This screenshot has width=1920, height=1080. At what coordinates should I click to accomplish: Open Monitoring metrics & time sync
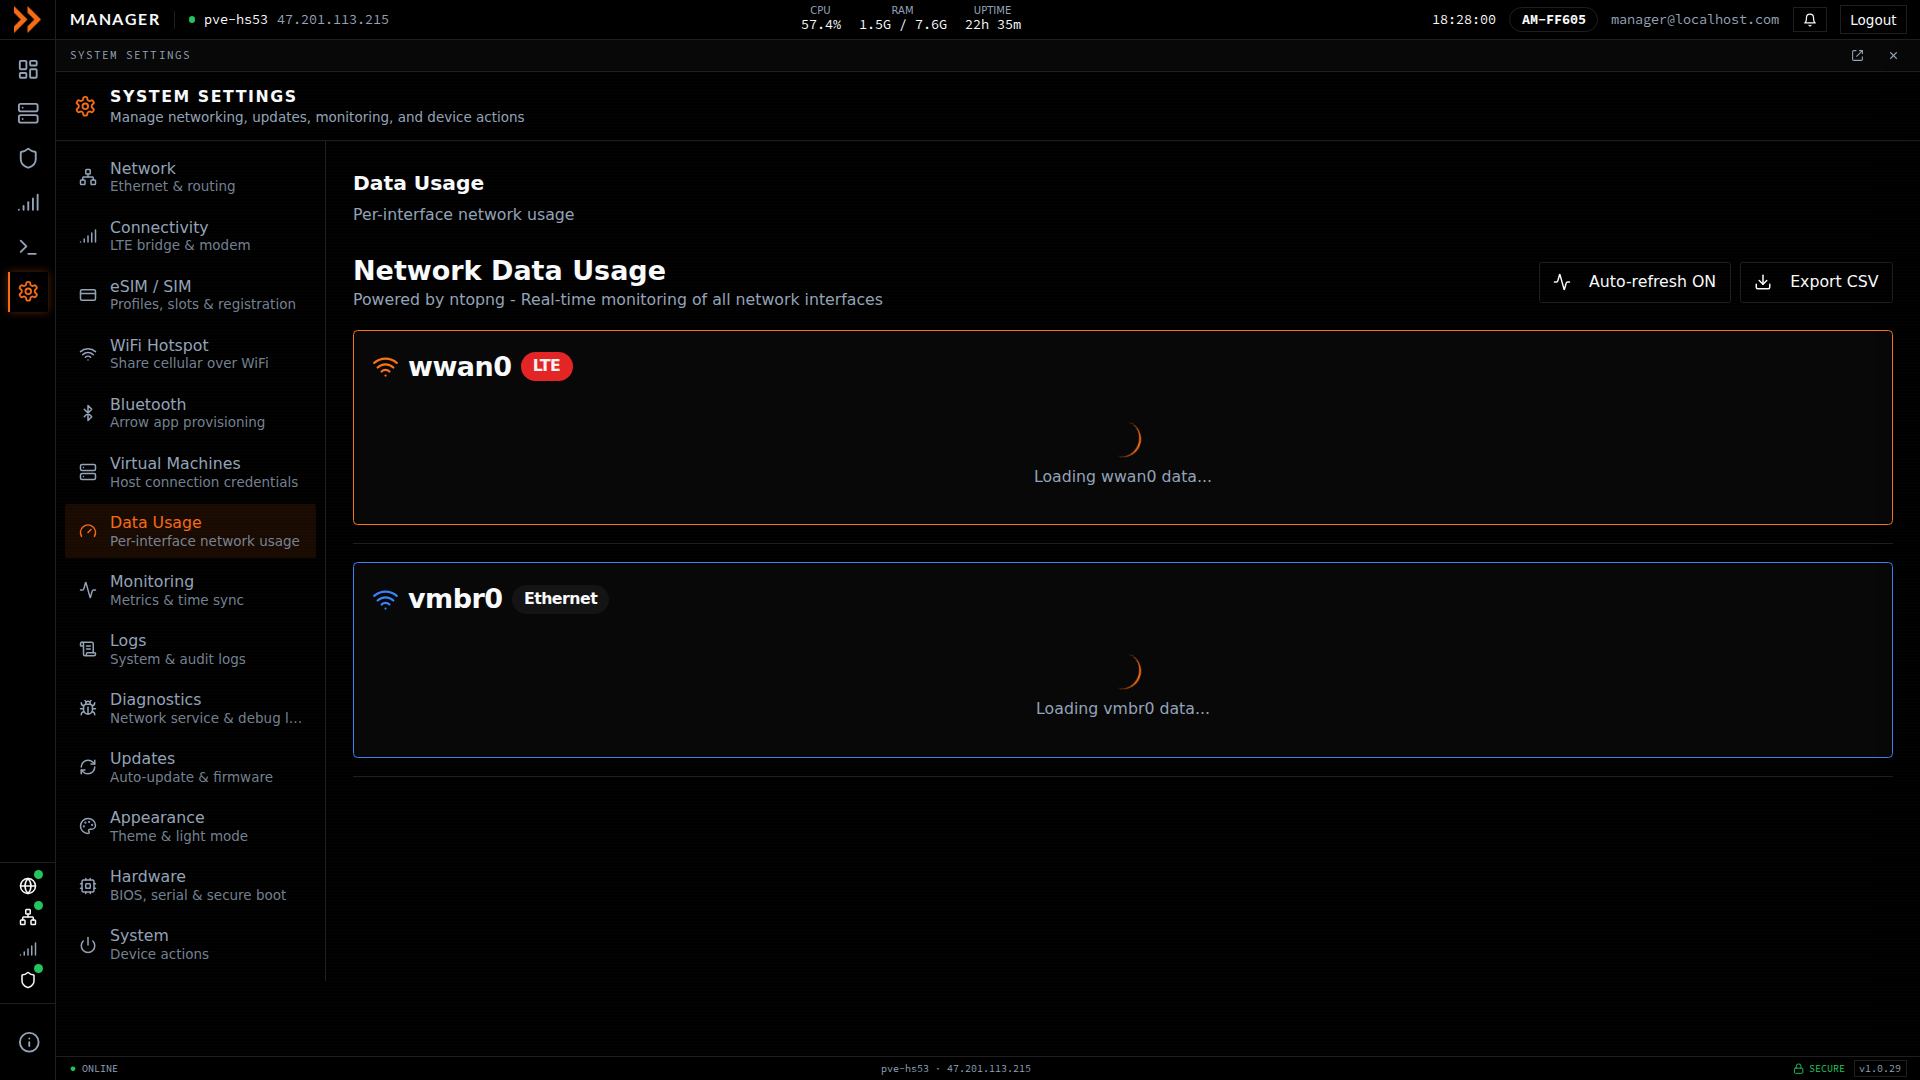pyautogui.click(x=190, y=590)
